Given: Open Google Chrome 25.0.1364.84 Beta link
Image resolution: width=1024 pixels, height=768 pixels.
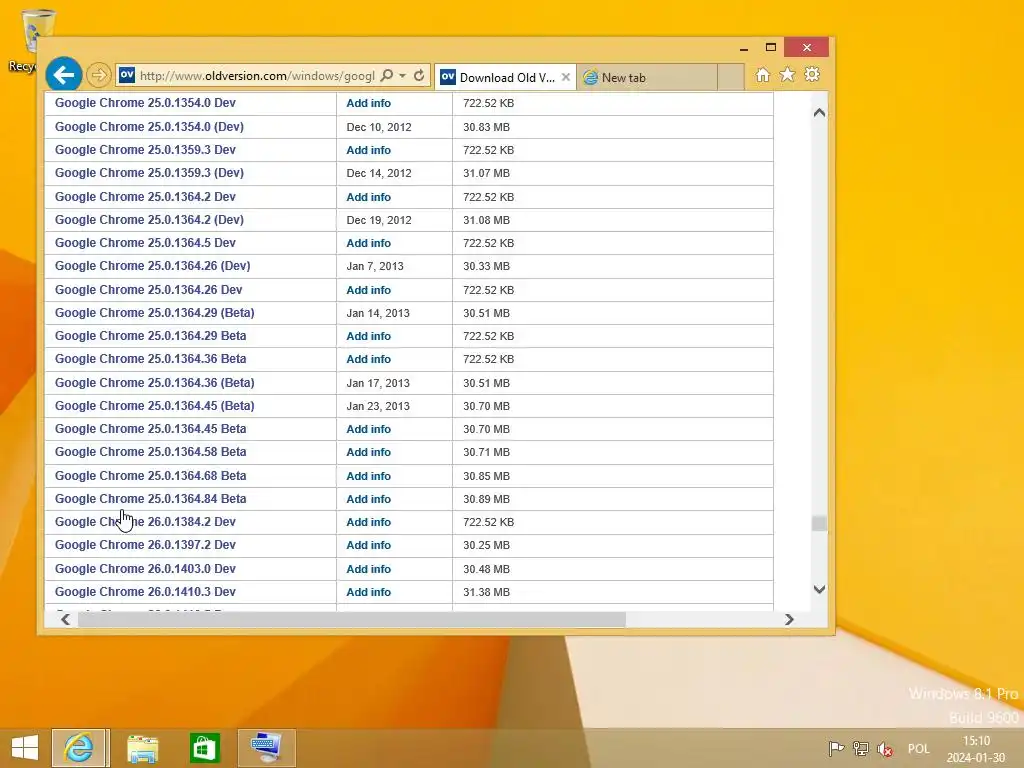Looking at the screenshot, I should (150, 499).
